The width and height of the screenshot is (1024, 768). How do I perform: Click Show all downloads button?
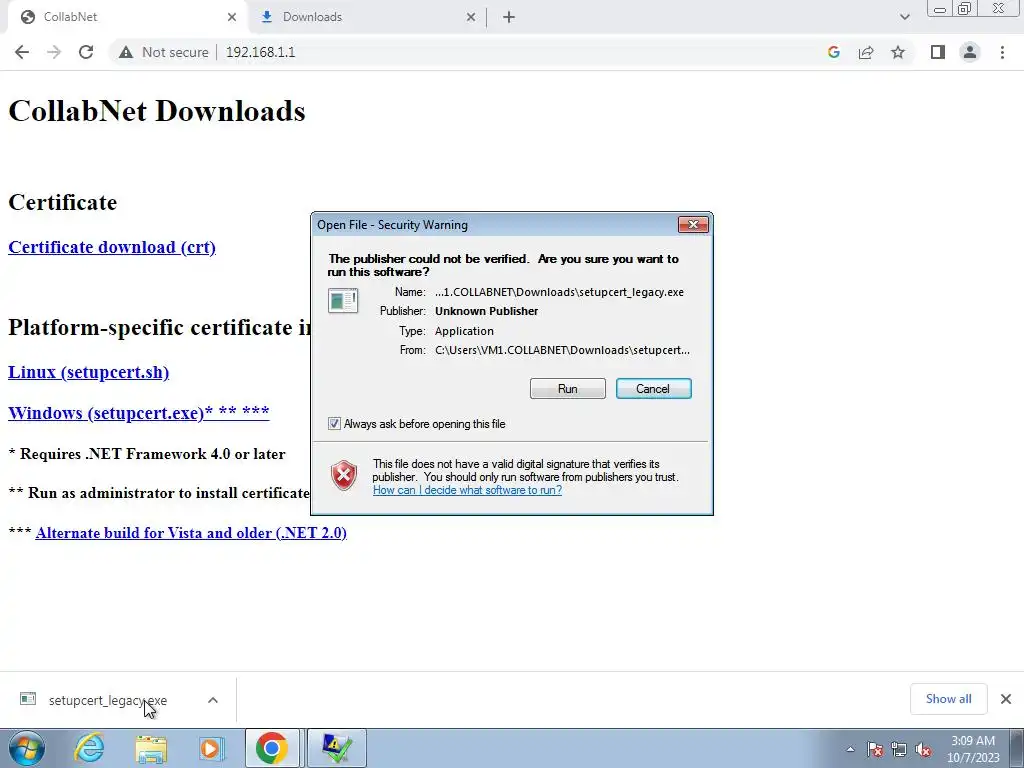[948, 699]
